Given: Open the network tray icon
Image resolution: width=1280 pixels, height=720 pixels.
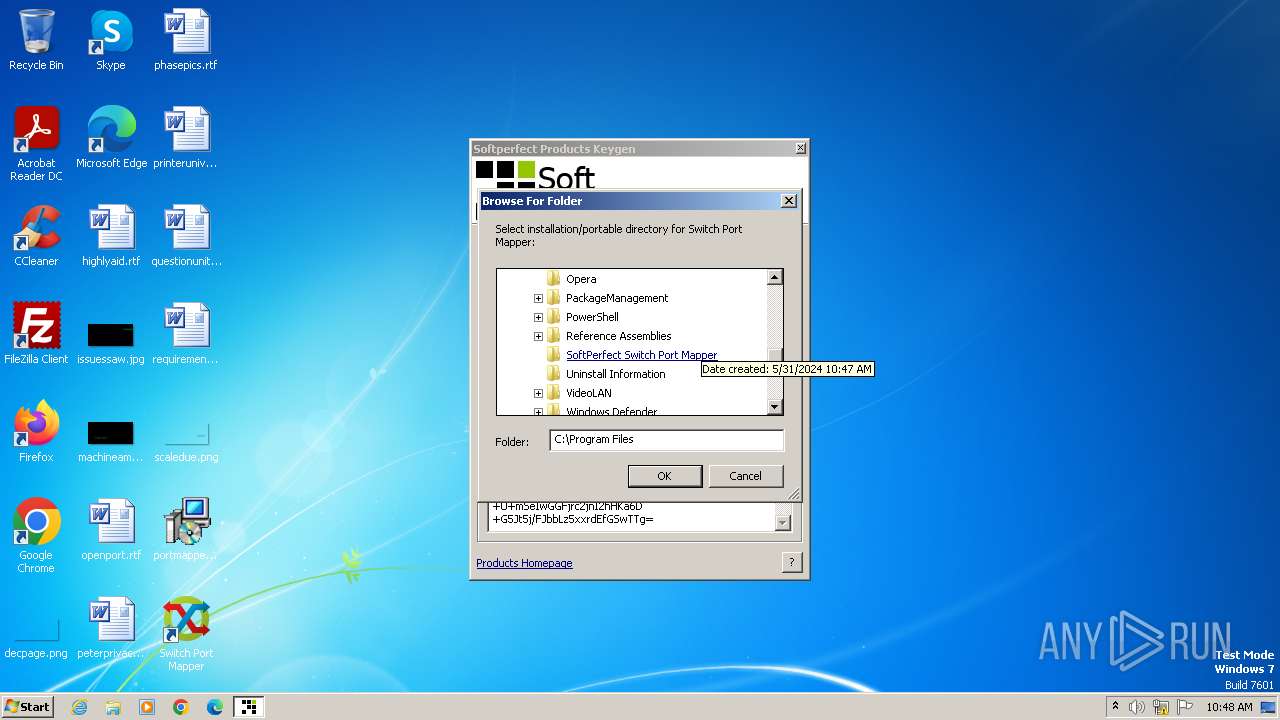Looking at the screenshot, I should click(x=1161, y=707).
